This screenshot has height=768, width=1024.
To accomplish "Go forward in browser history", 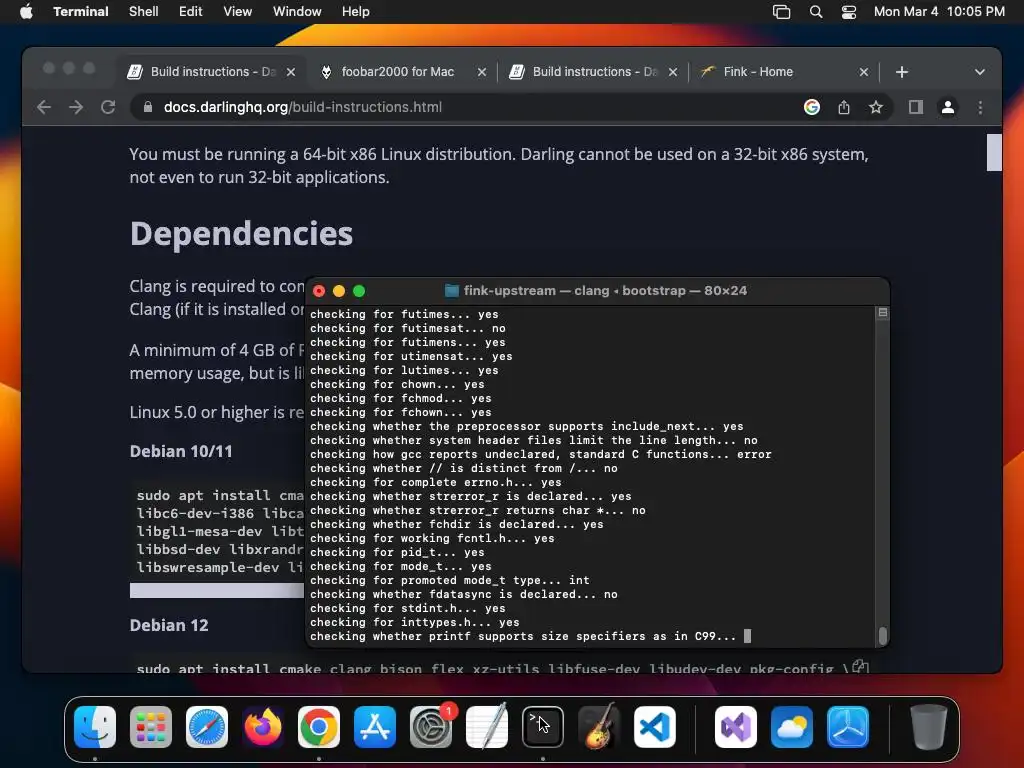I will [x=76, y=107].
